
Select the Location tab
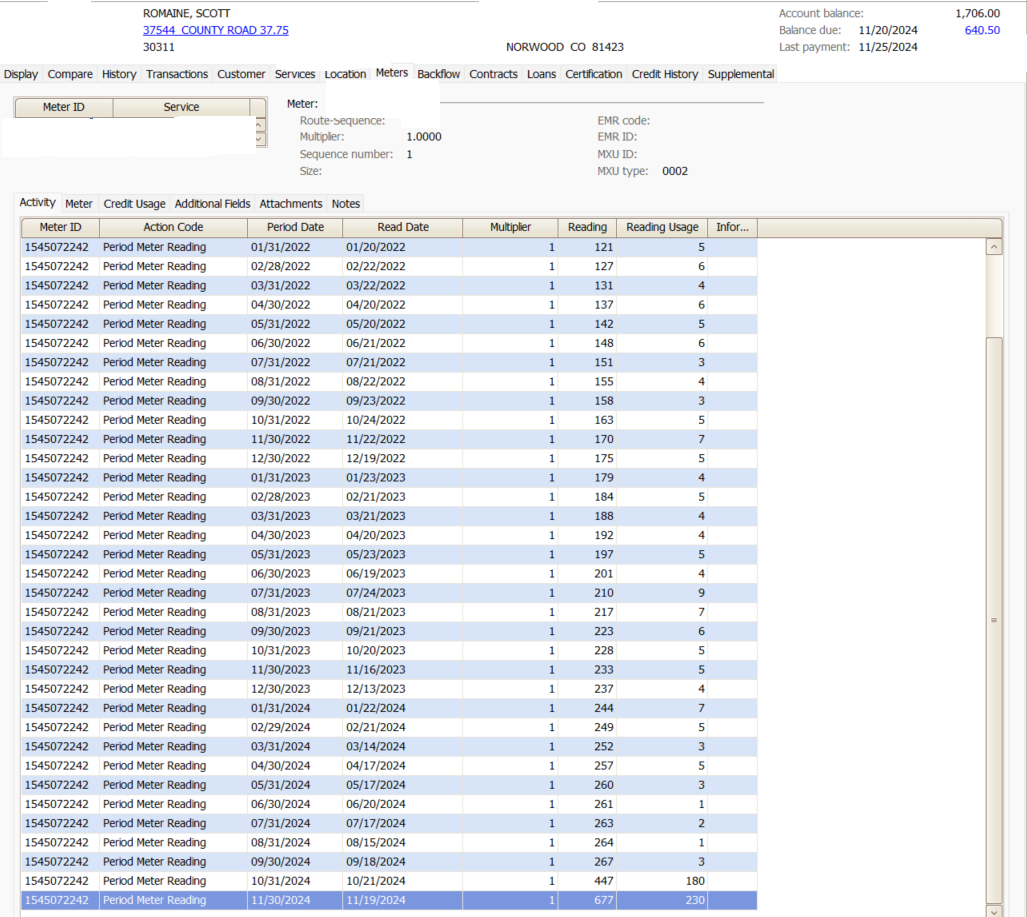[x=345, y=74]
